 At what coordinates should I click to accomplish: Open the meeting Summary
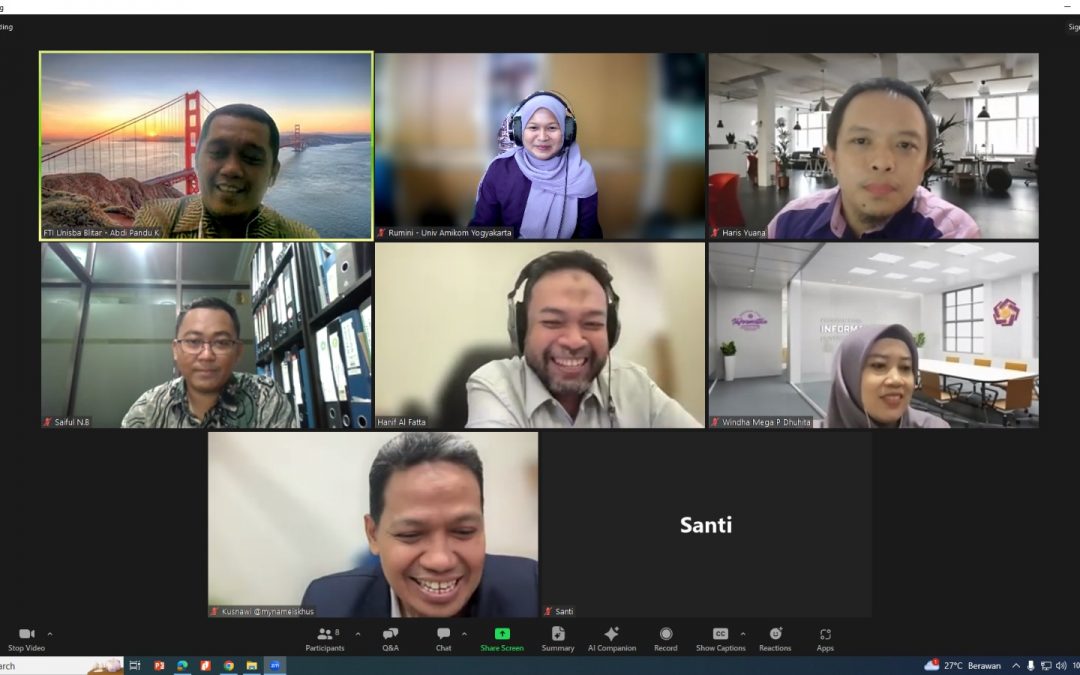coord(558,636)
